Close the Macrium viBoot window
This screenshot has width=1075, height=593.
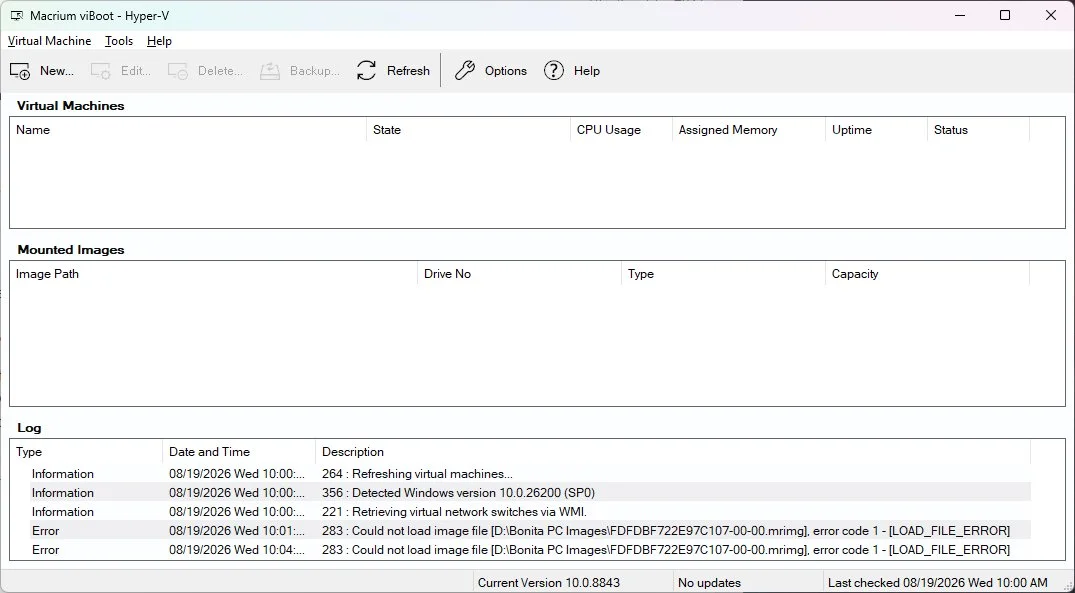click(1051, 15)
